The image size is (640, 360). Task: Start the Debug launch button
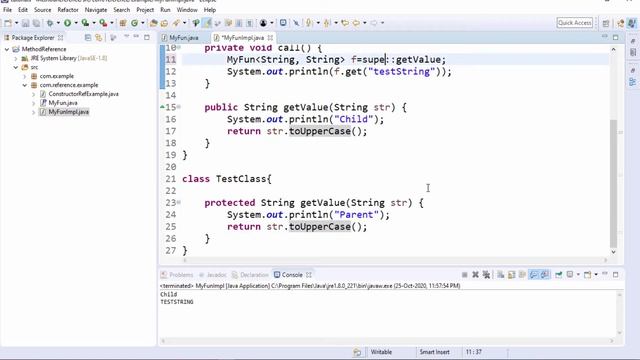point(50,23)
